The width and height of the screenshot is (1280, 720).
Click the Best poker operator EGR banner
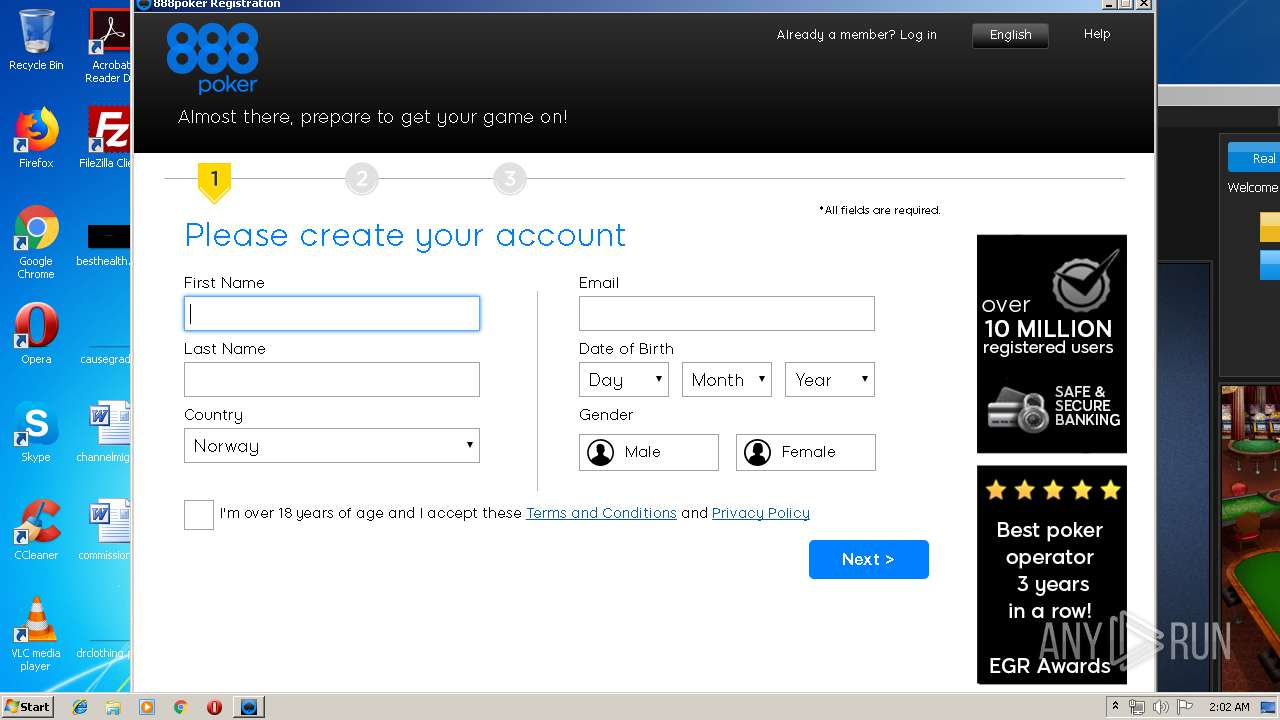[1052, 575]
